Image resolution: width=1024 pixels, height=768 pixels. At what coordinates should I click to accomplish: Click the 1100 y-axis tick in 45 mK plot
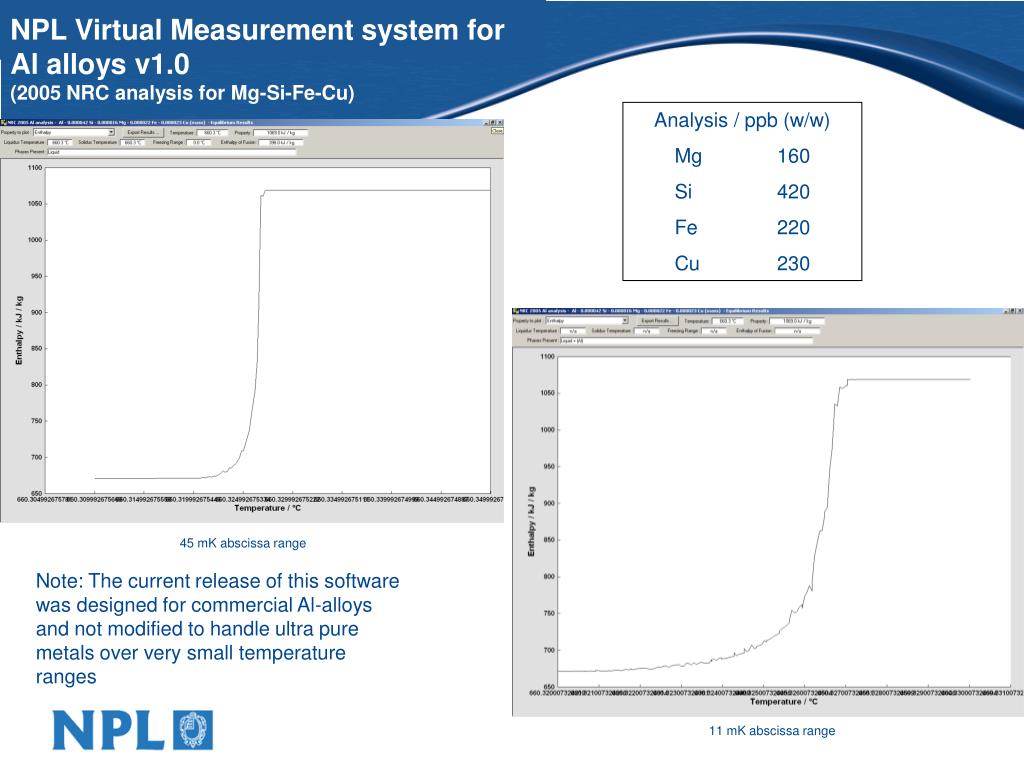coord(35,168)
